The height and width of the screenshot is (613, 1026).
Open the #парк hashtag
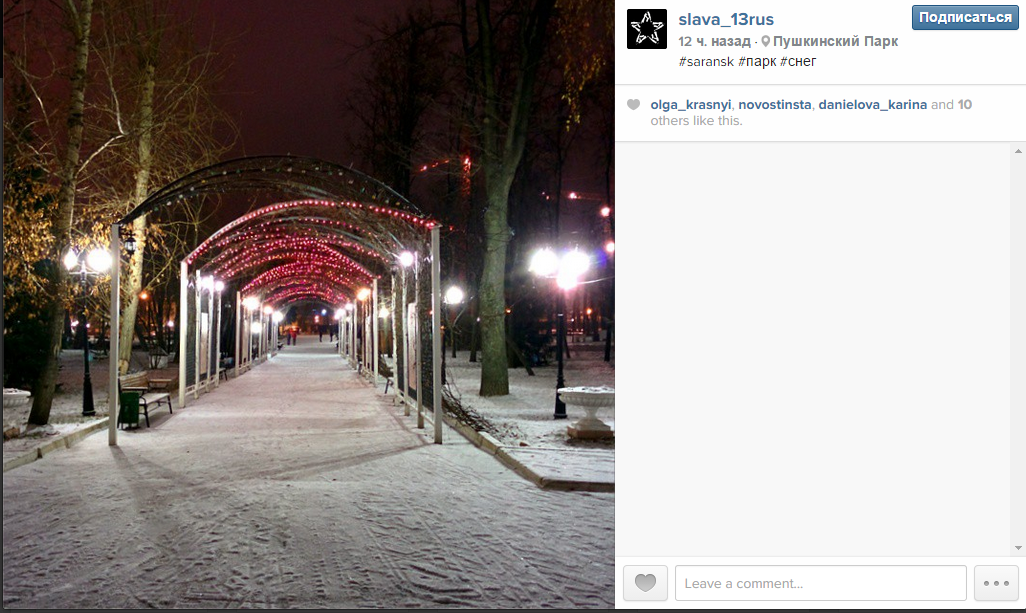[x=757, y=61]
